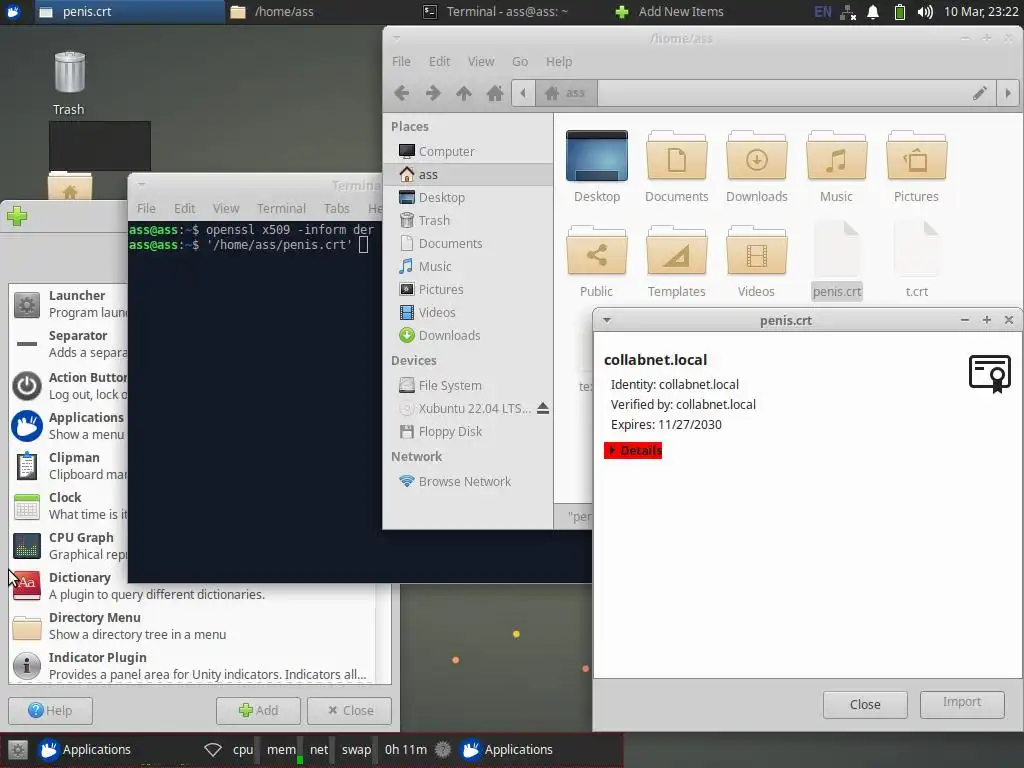Open the Music folder icon in the file pane
The width and height of the screenshot is (1024, 768).
point(836,157)
